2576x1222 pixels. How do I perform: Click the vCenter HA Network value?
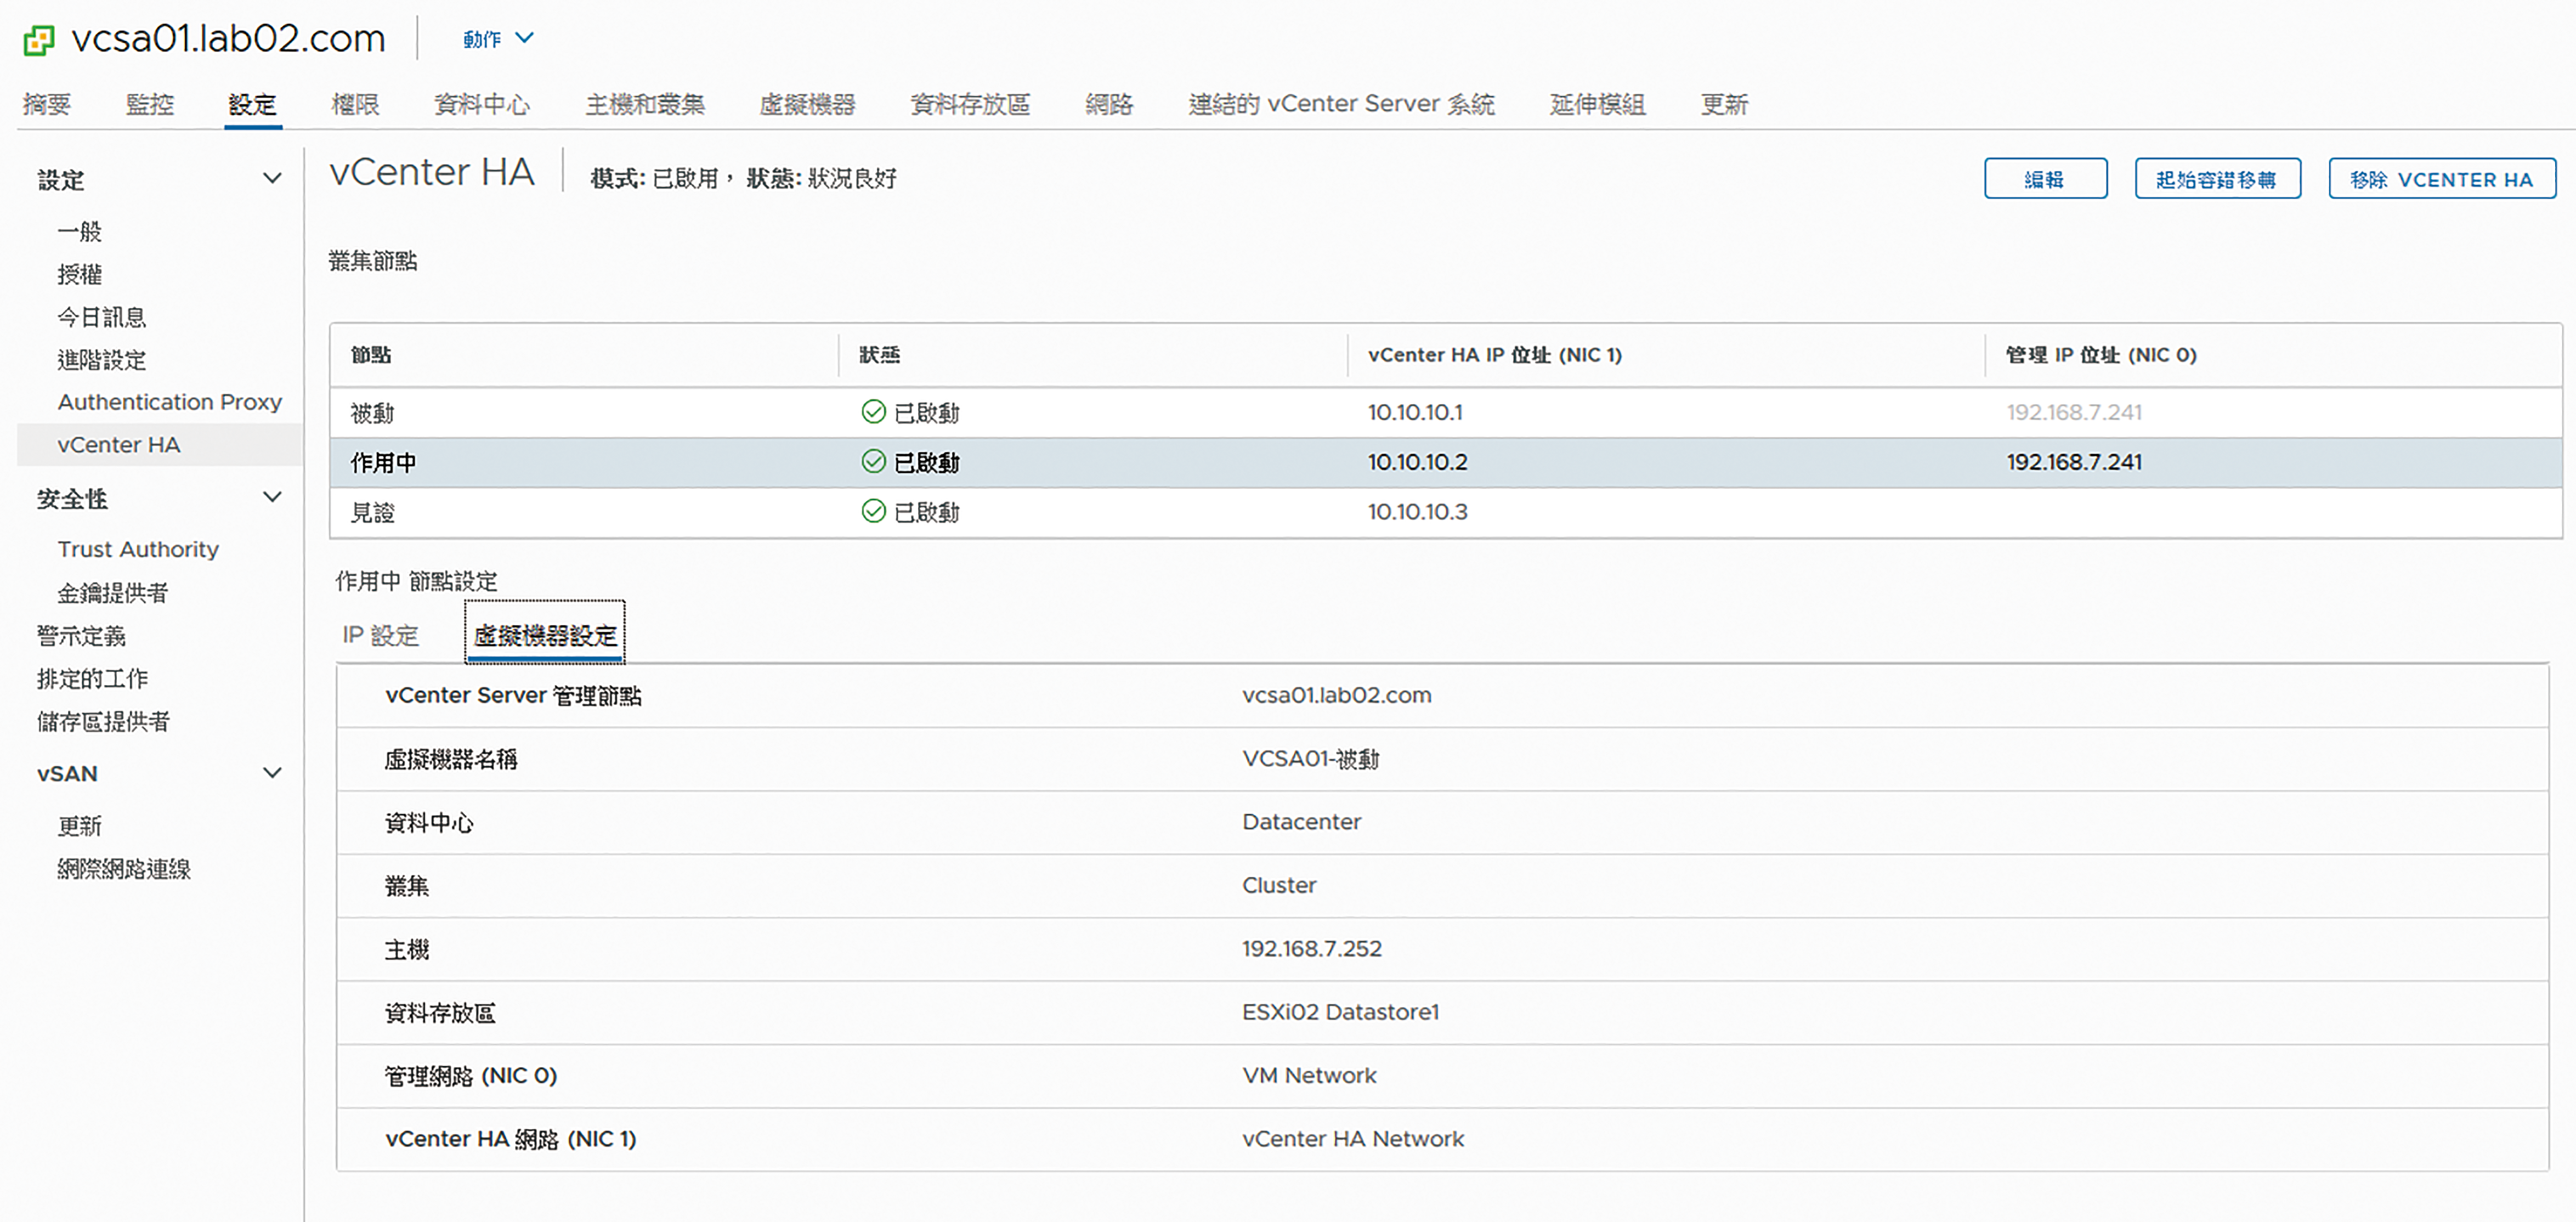pos(1353,1138)
